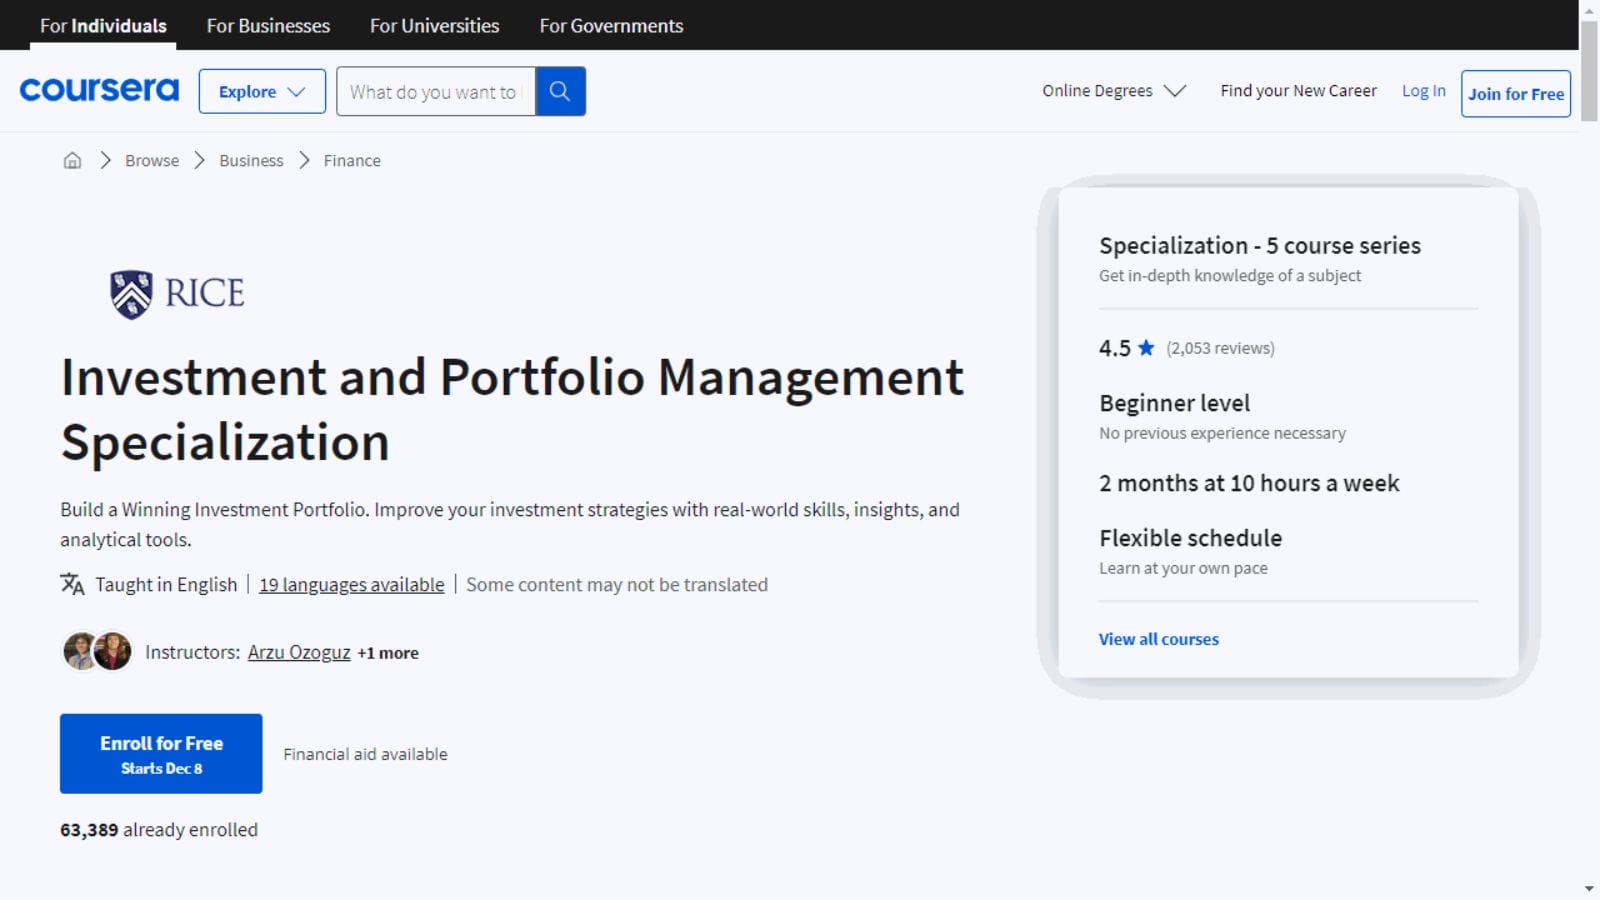The image size is (1600, 900).
Task: Click the Investment and Portfolio Management title
Action: [512, 410]
